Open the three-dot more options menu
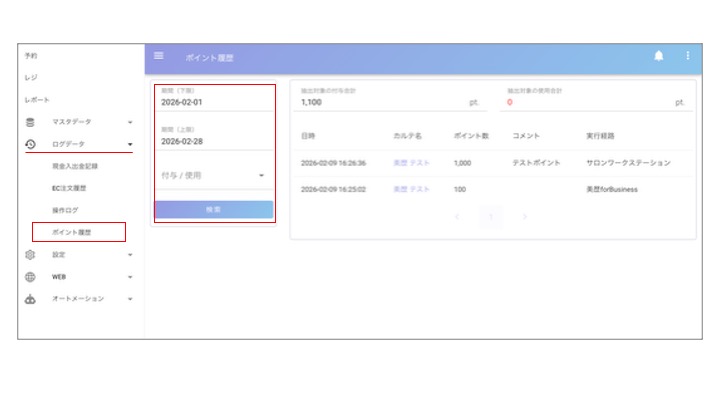This screenshot has width=720, height=405. [x=688, y=56]
